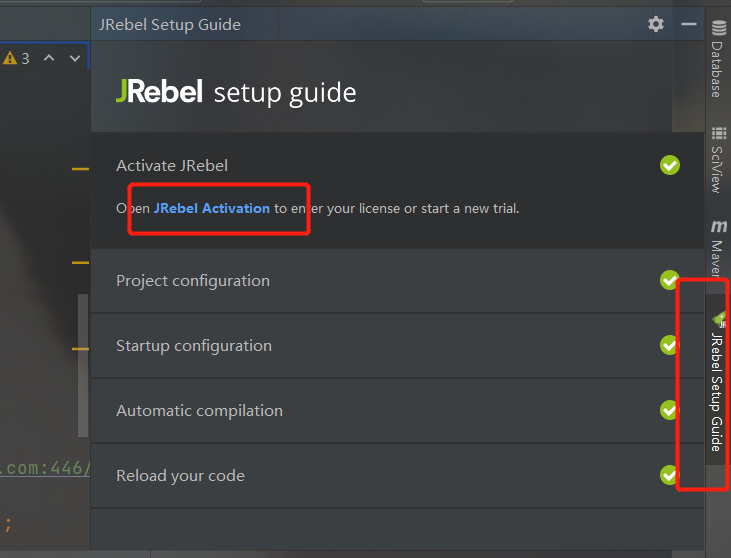Viewport: 731px width, 558px height.
Task: Expand the Reload your code section
Action: click(x=397, y=475)
